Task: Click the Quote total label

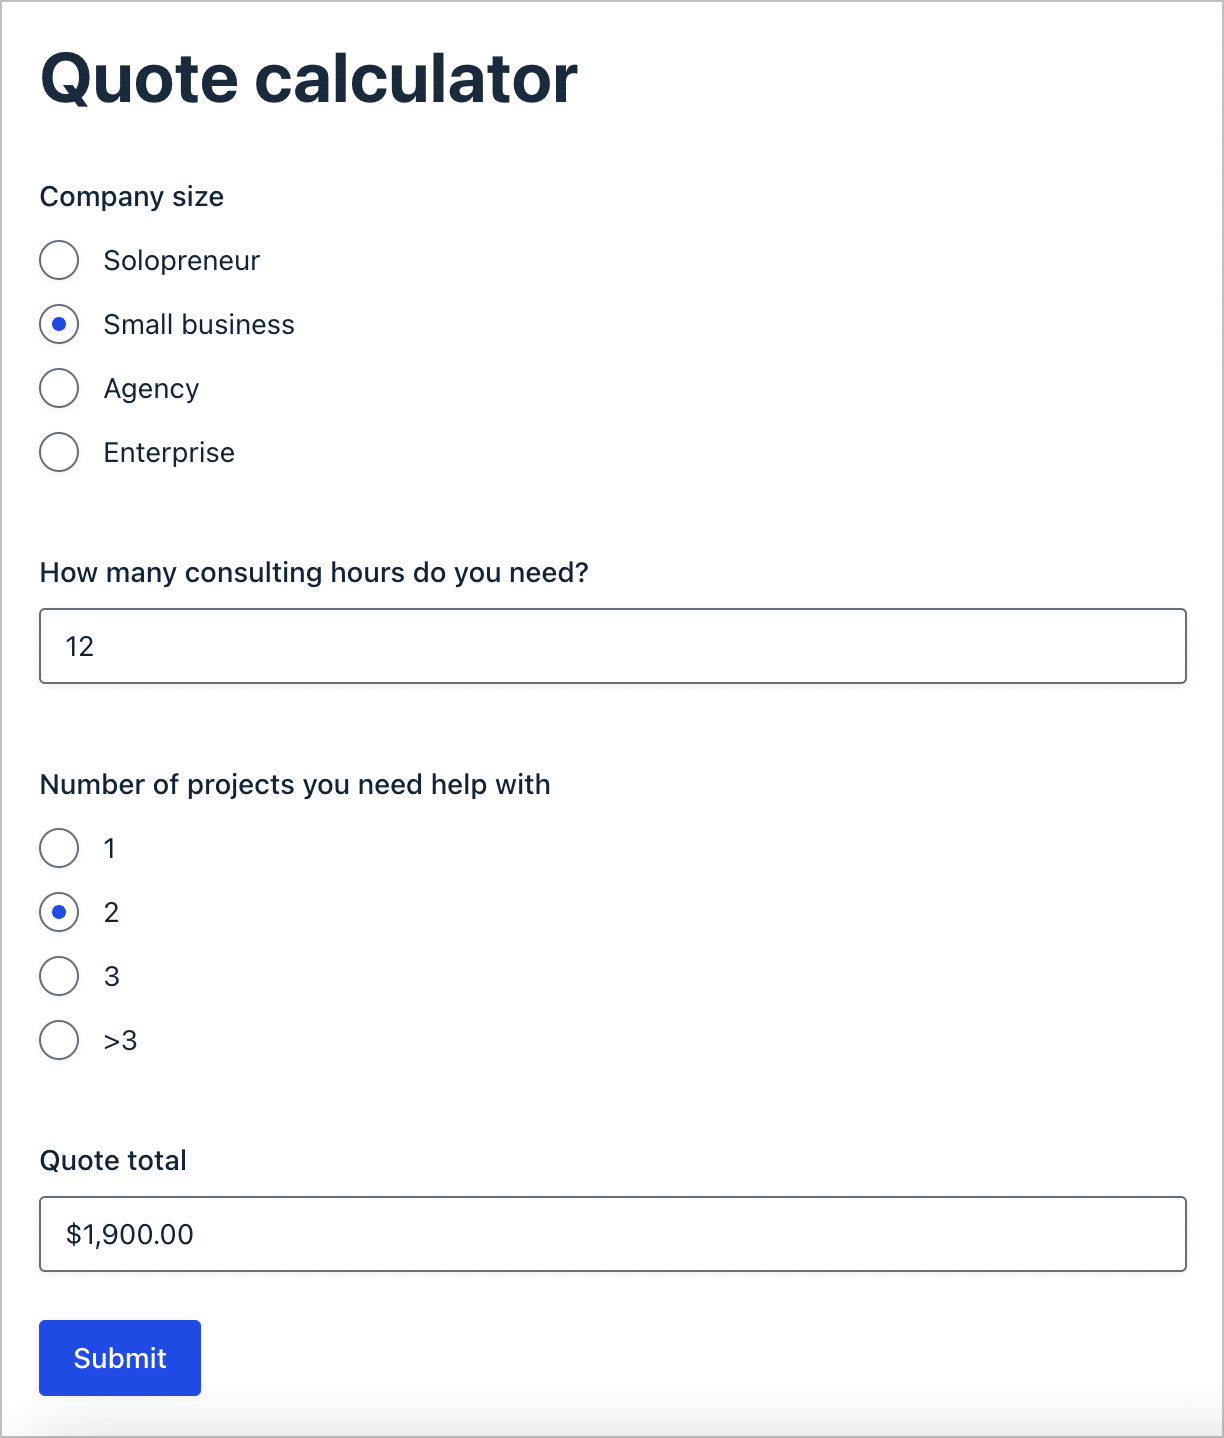Action: point(112,1160)
